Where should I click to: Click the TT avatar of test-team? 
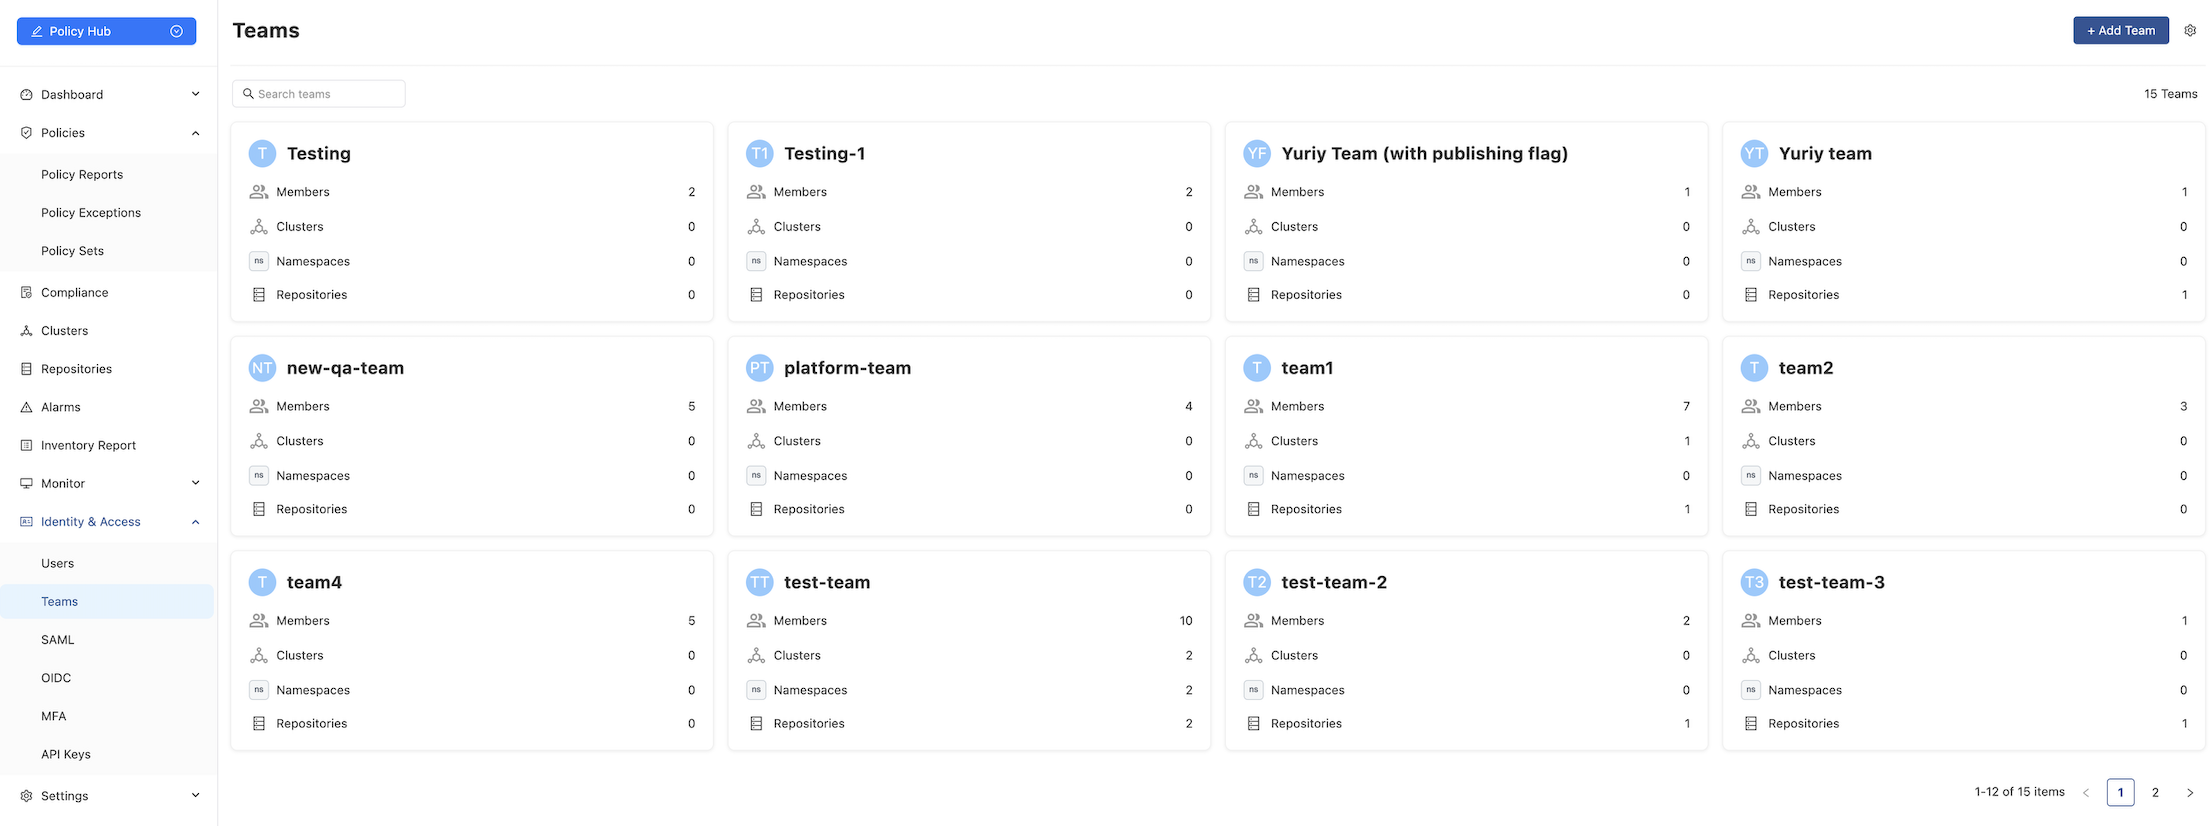click(x=760, y=582)
